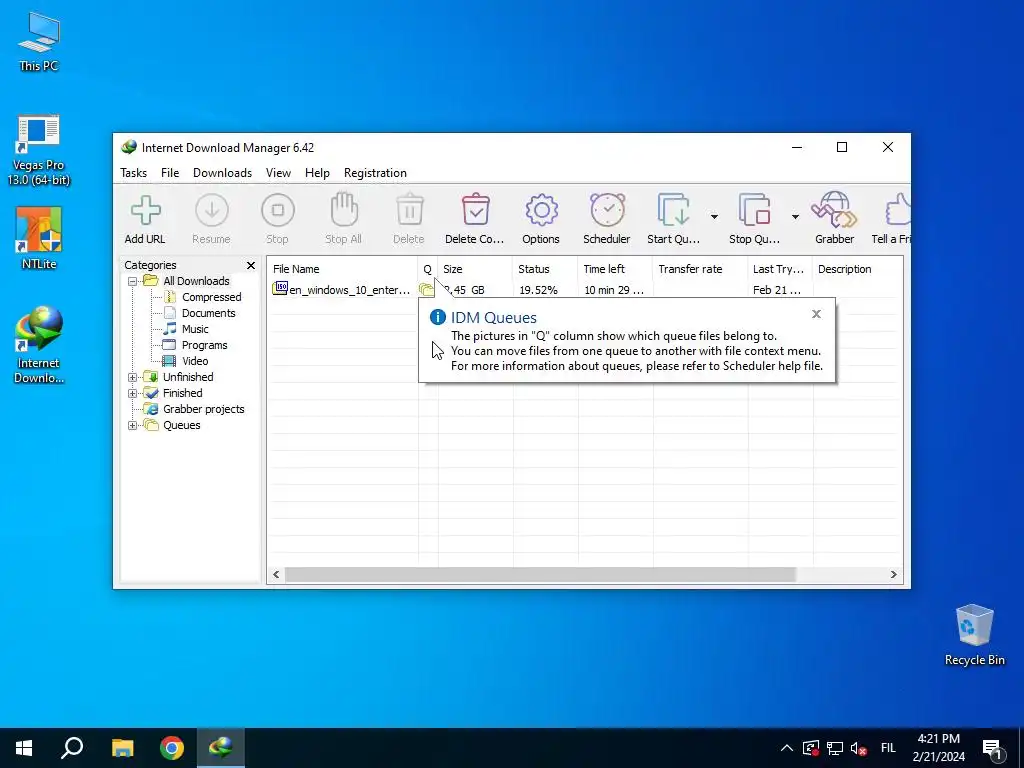The image size is (1024, 768).
Task: Collapse the All Downloads tree node
Action: tap(133, 281)
